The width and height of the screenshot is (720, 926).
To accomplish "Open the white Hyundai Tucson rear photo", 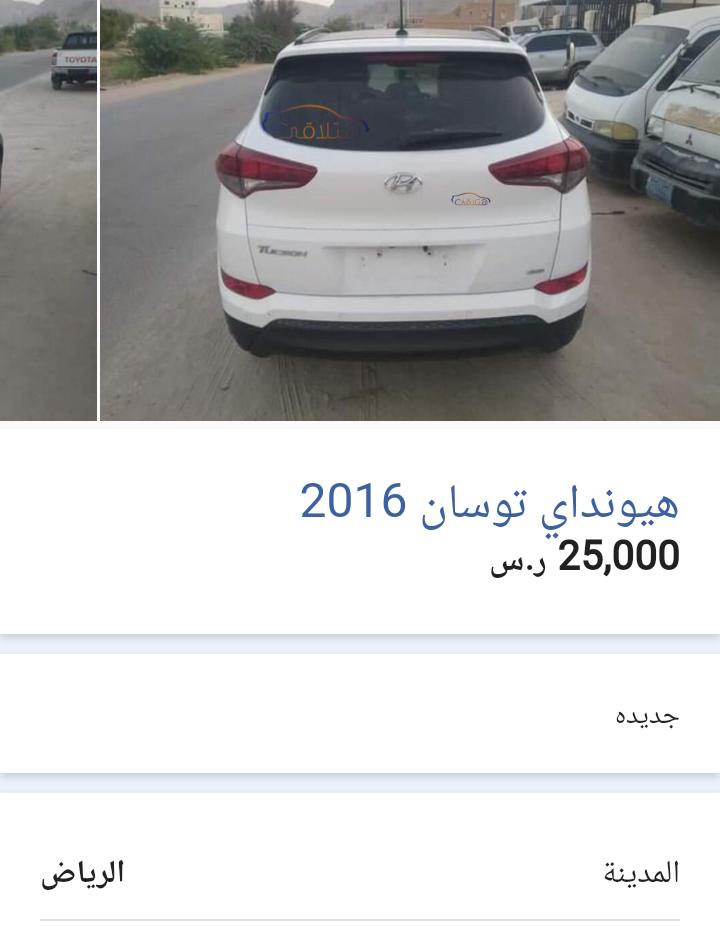I will tap(410, 210).
